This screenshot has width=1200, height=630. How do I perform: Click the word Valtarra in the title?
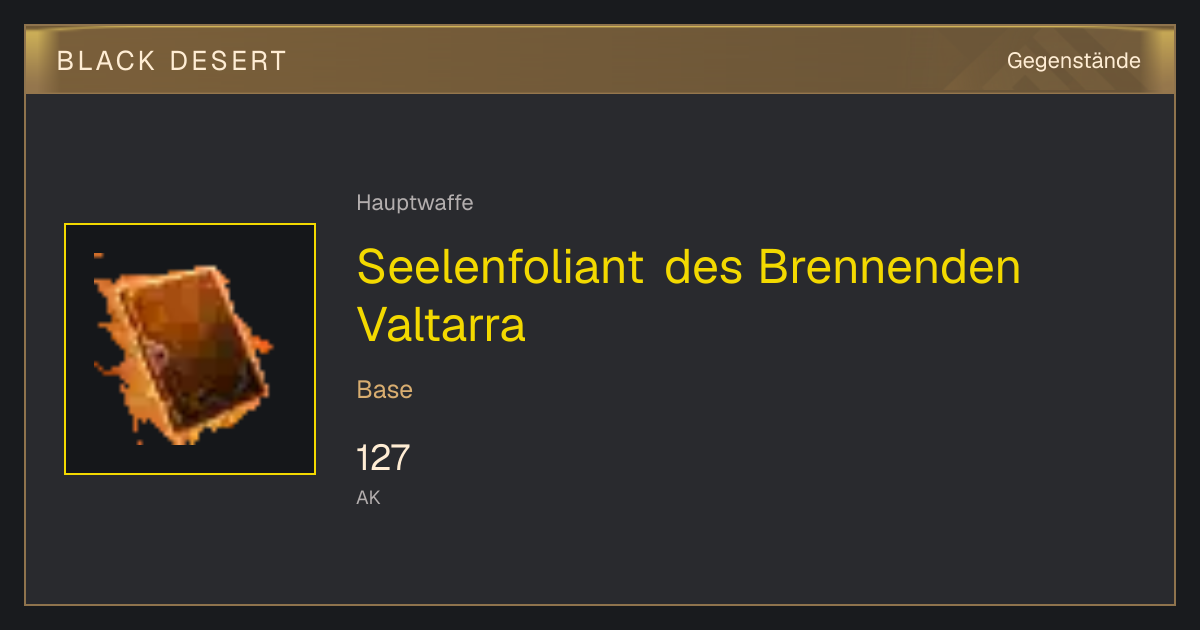click(x=441, y=324)
